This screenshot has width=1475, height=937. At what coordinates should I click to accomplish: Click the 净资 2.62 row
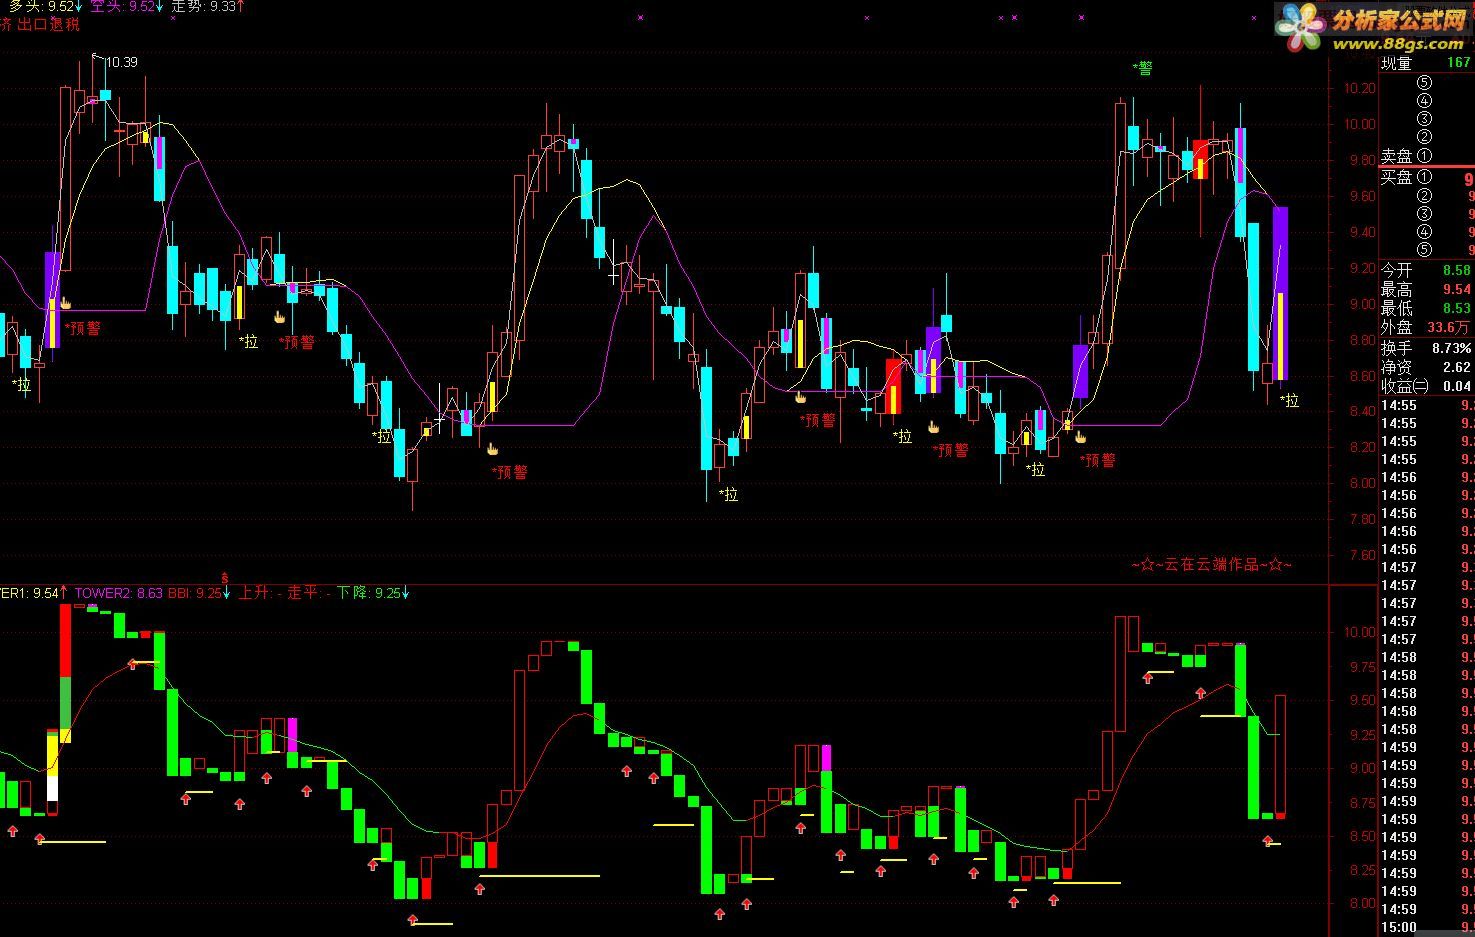point(1427,367)
